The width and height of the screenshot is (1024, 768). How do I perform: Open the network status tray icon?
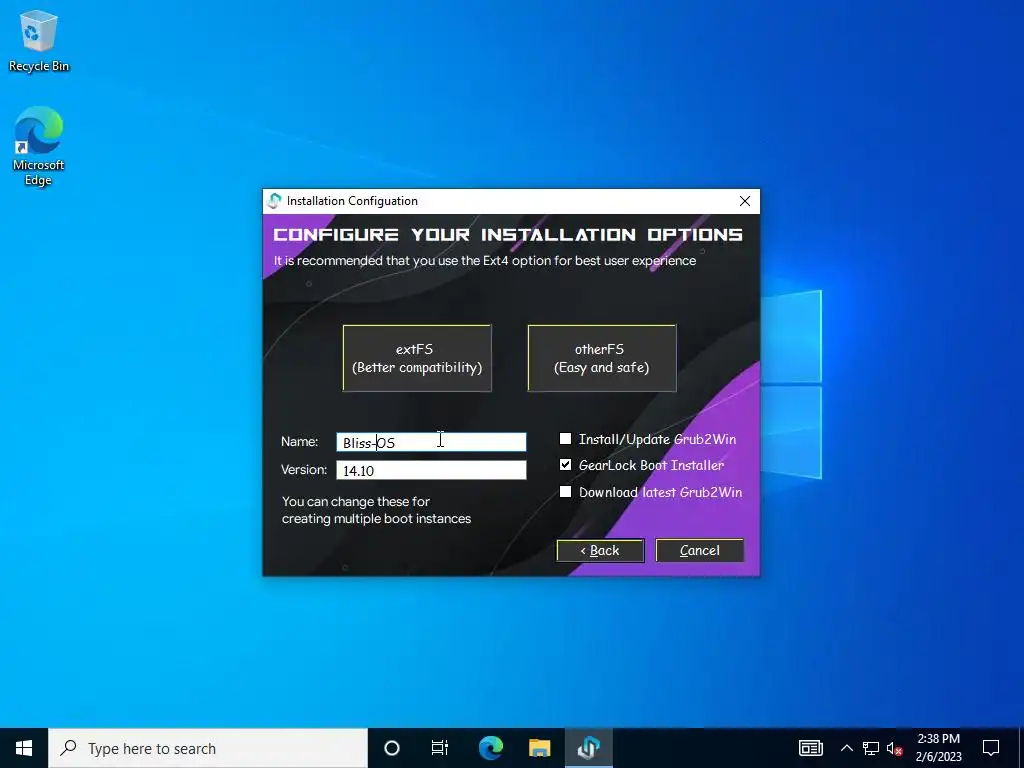(x=871, y=748)
